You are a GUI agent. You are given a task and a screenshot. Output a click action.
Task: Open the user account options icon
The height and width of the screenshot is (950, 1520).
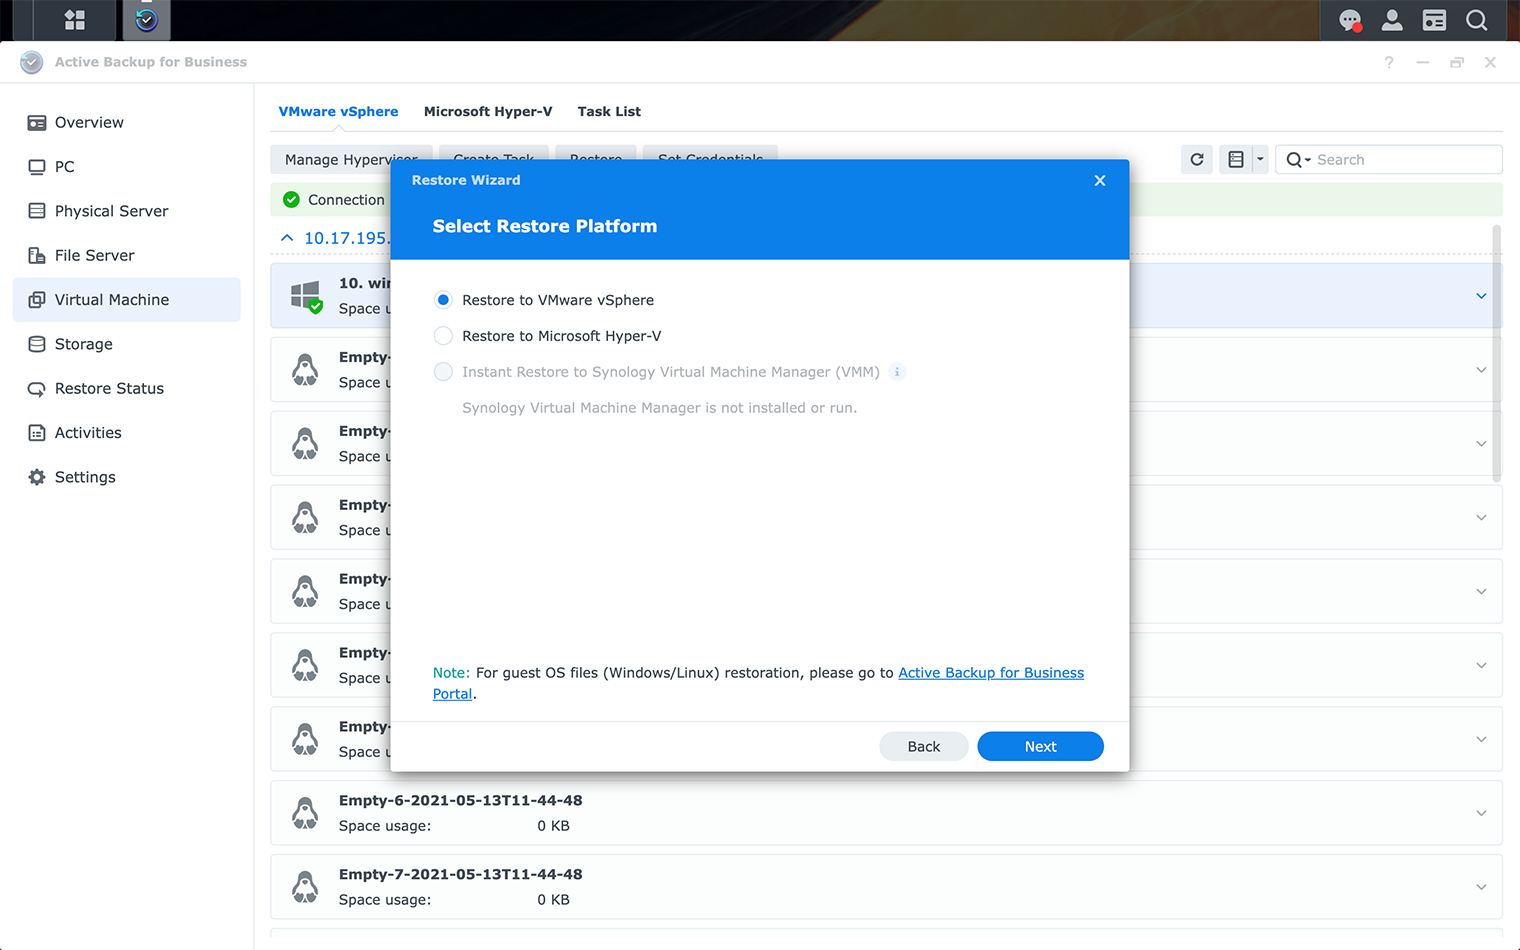tap(1392, 20)
